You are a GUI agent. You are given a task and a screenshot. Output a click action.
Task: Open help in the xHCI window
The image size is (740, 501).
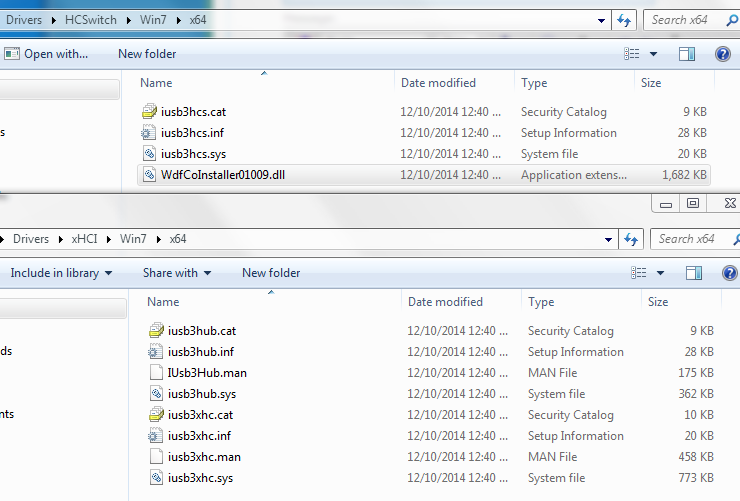730,273
